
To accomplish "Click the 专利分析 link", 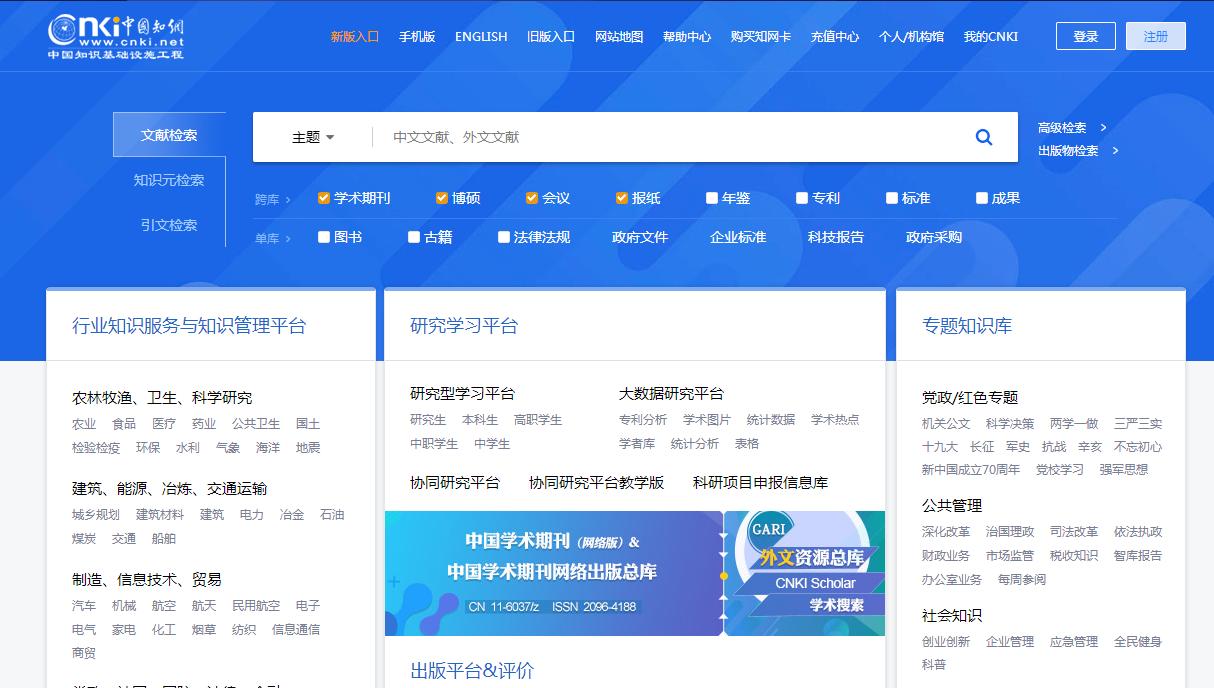I will pyautogui.click(x=643, y=420).
